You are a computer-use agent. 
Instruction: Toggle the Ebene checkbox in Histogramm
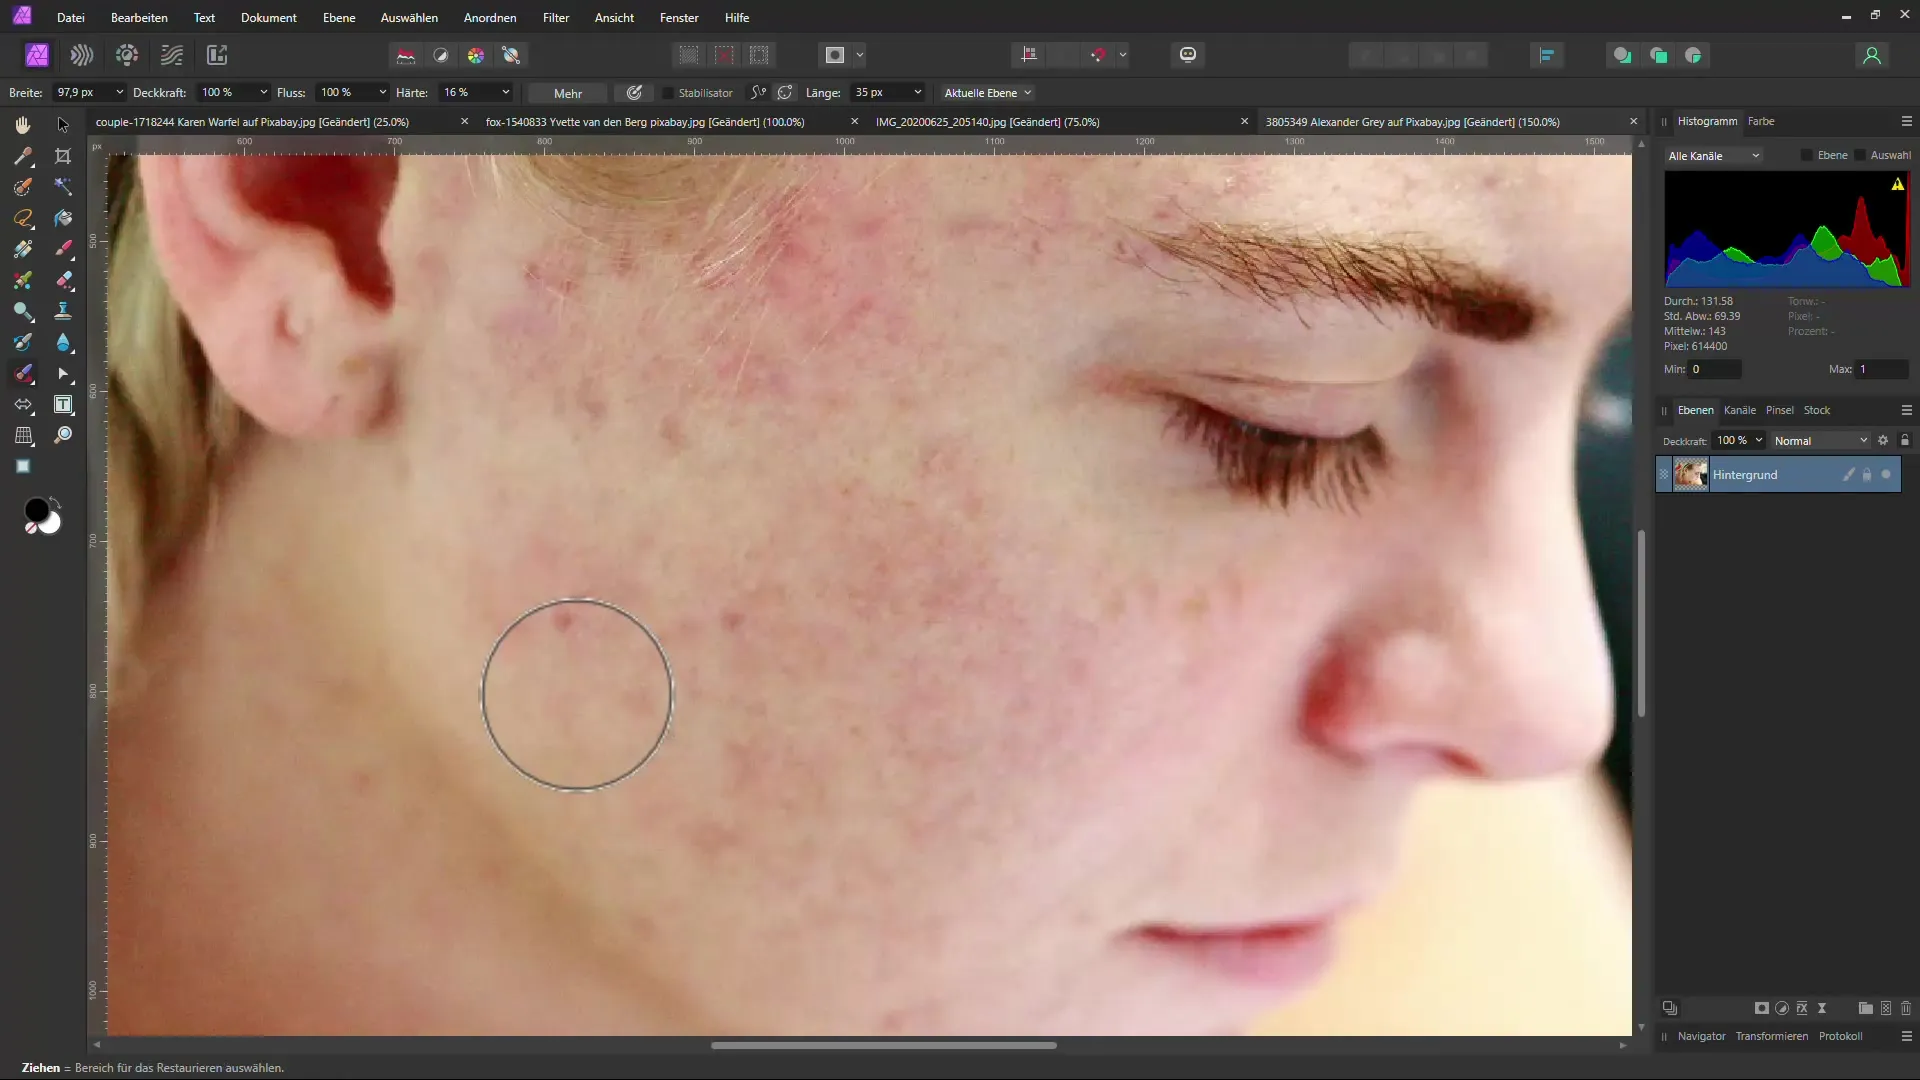point(1806,155)
